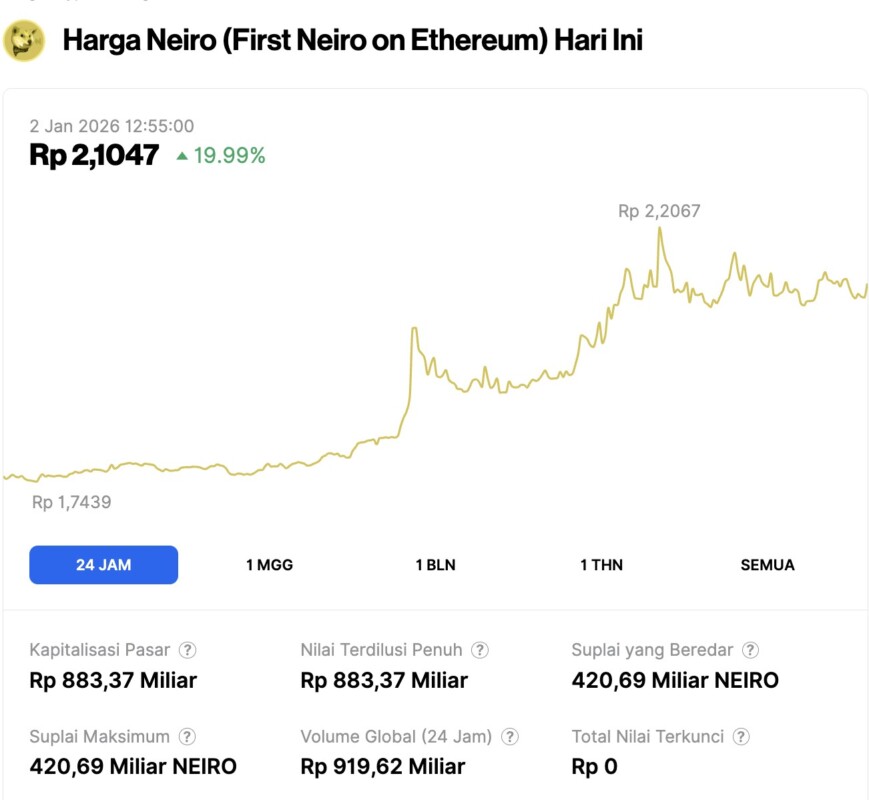Show info for Suplai yang Beredar

(x=750, y=650)
